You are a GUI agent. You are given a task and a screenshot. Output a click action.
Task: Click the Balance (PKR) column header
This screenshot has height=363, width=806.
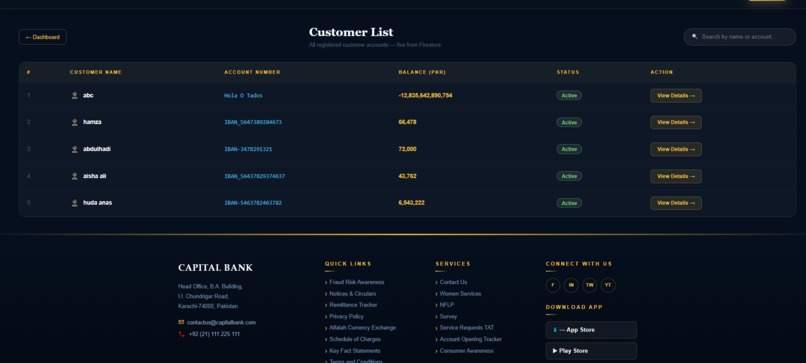422,72
